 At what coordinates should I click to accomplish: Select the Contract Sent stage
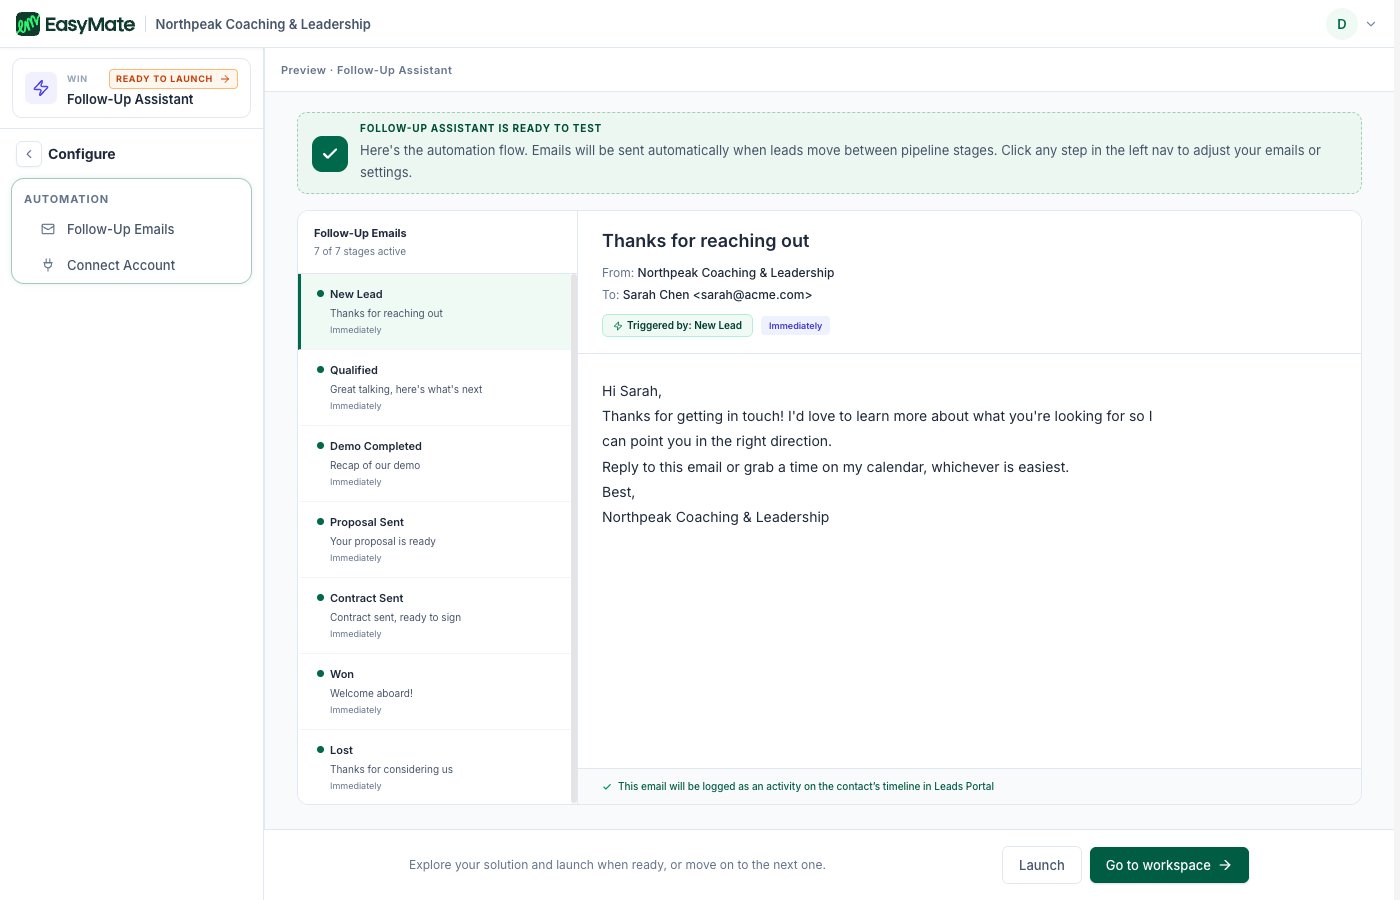(435, 615)
